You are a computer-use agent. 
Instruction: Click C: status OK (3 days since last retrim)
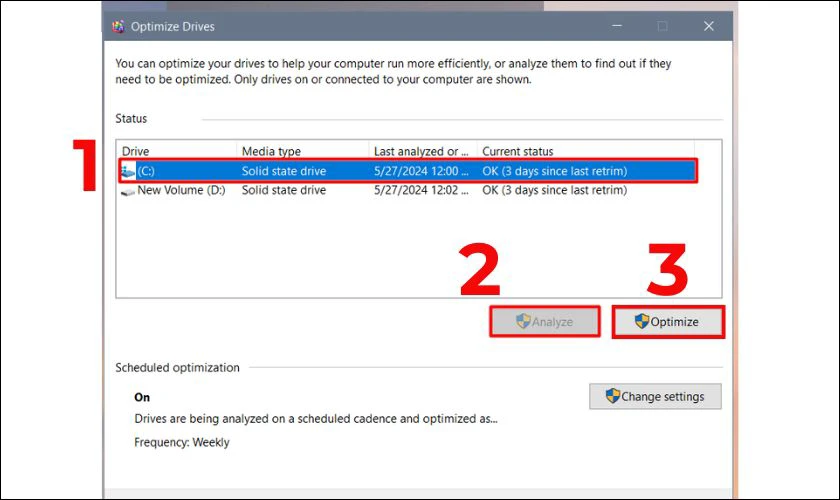[554, 171]
